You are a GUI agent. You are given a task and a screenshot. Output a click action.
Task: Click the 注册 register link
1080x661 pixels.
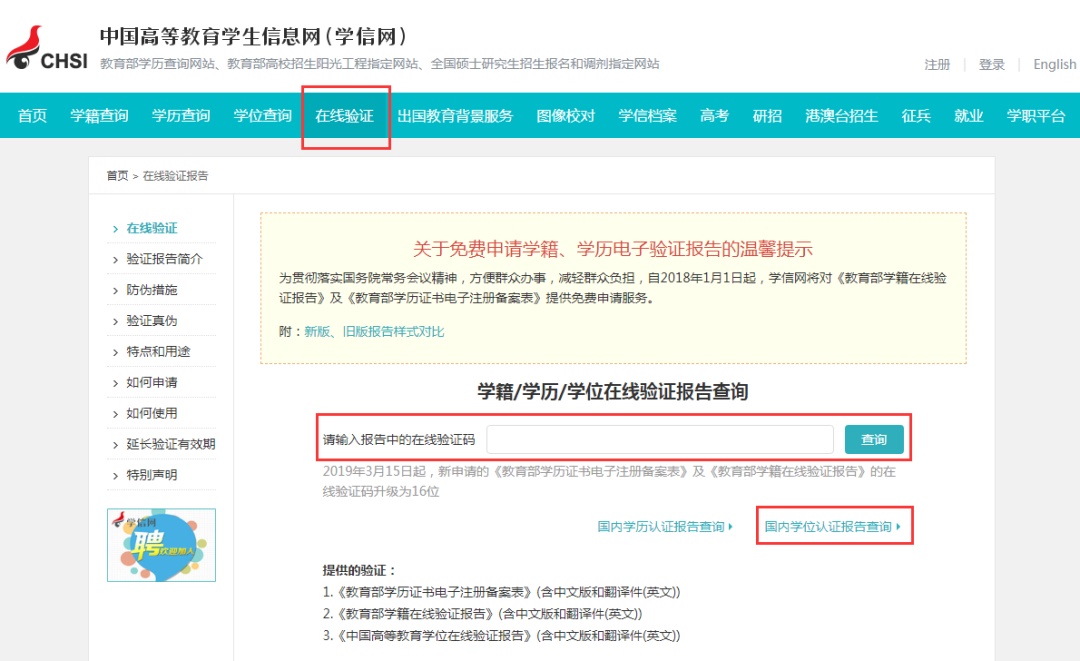tap(937, 65)
